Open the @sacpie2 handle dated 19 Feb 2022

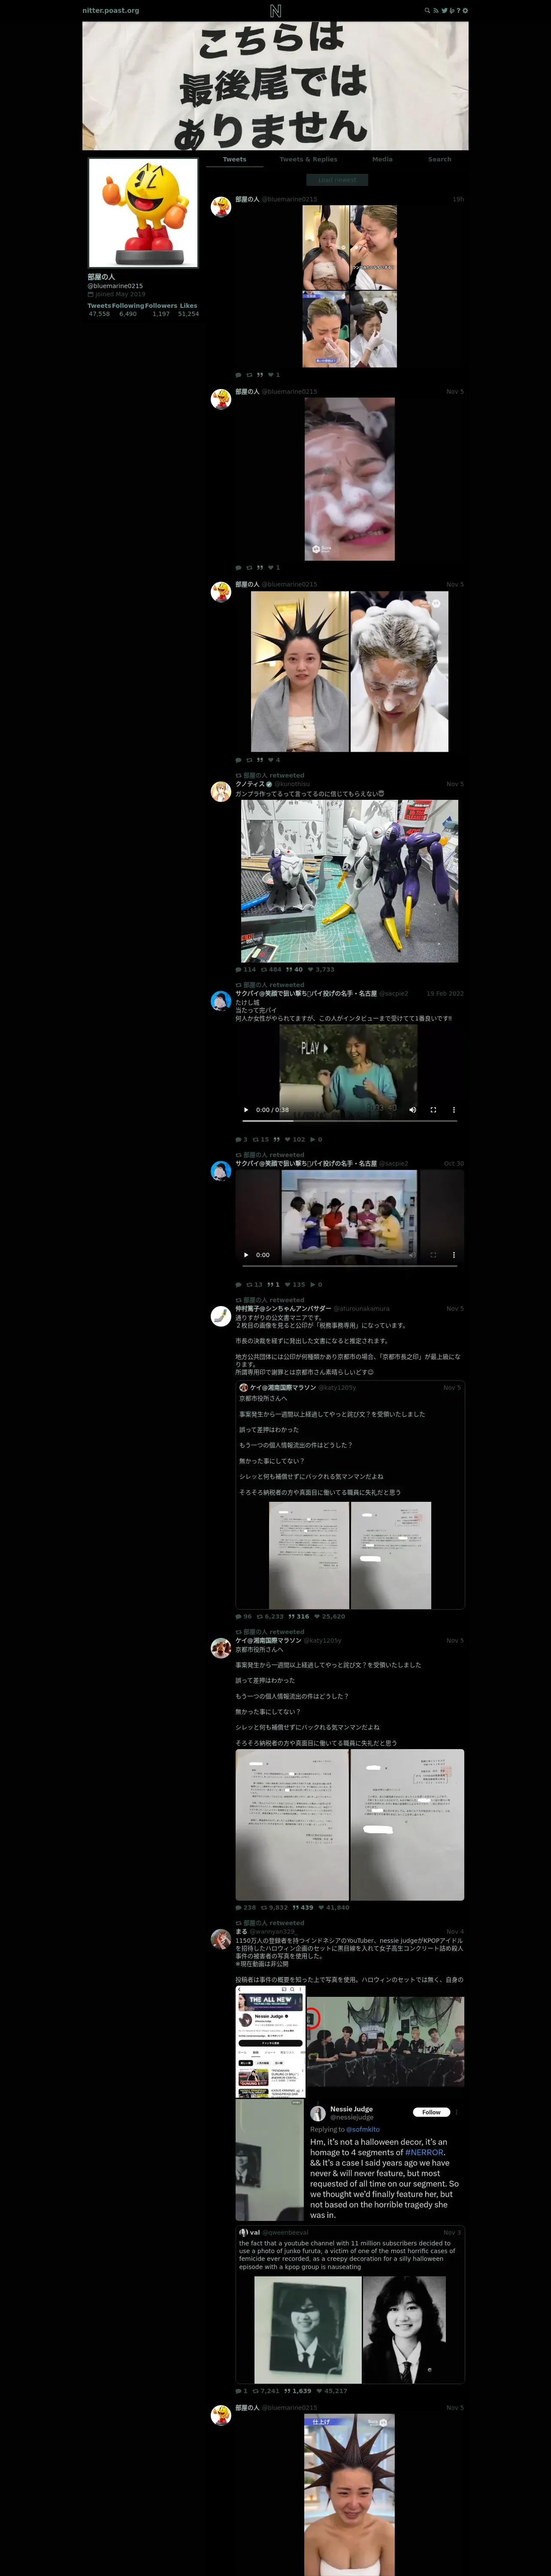[x=394, y=993]
